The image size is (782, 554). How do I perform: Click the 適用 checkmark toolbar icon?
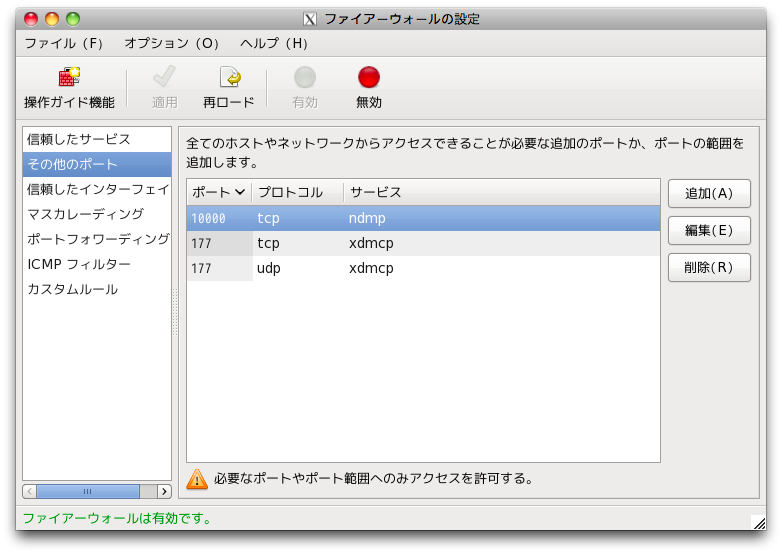point(164,78)
